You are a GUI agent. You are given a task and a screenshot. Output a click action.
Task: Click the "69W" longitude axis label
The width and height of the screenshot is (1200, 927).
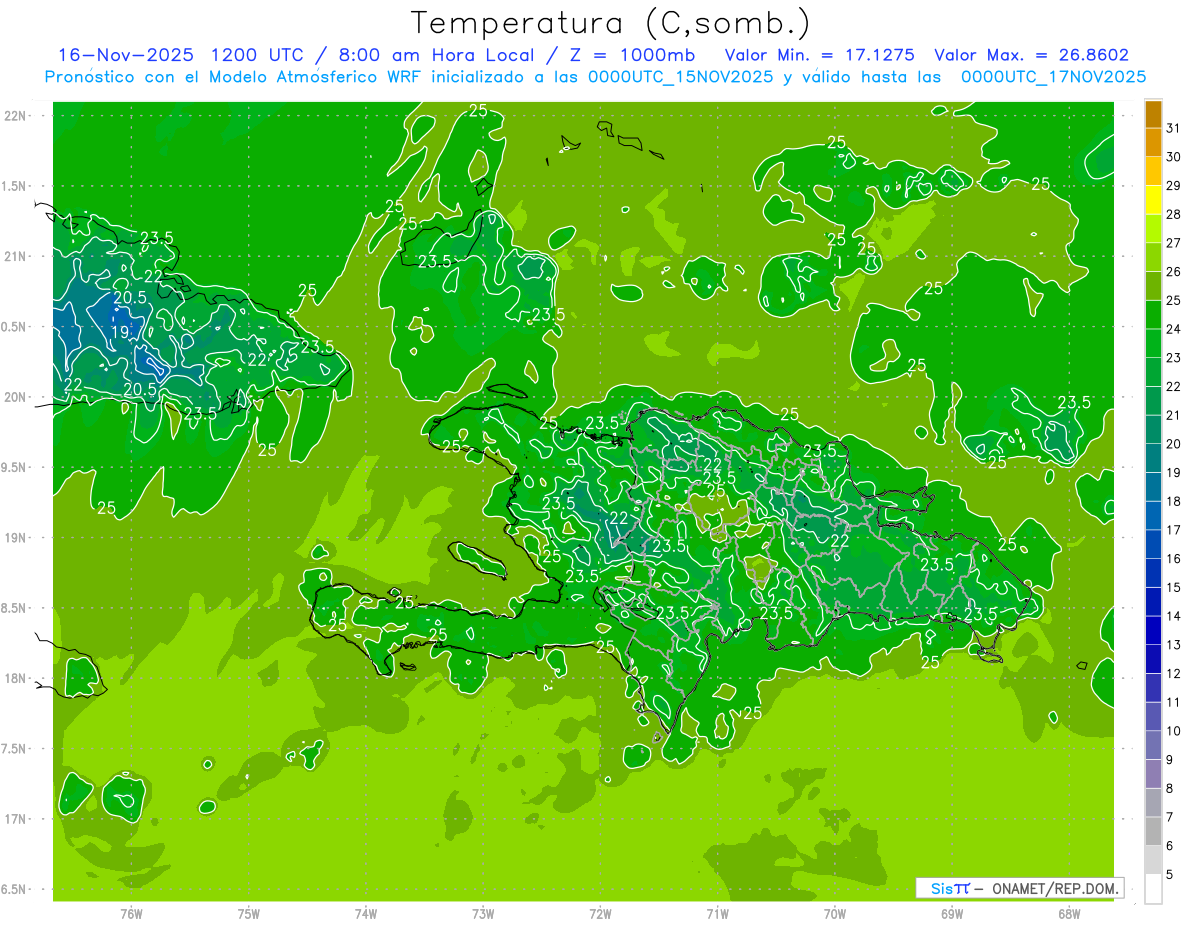pos(952,914)
